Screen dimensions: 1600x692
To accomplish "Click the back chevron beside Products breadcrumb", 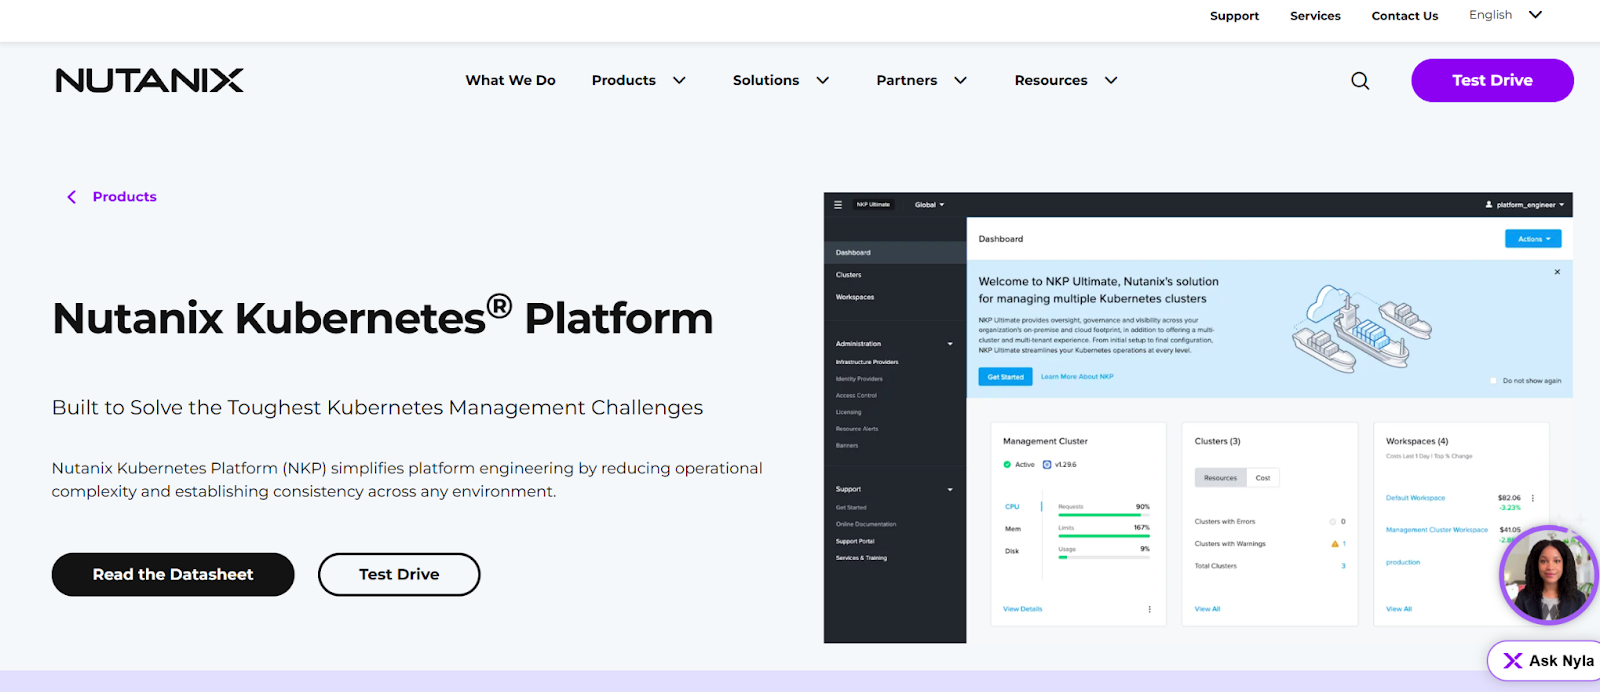I will click(71, 197).
